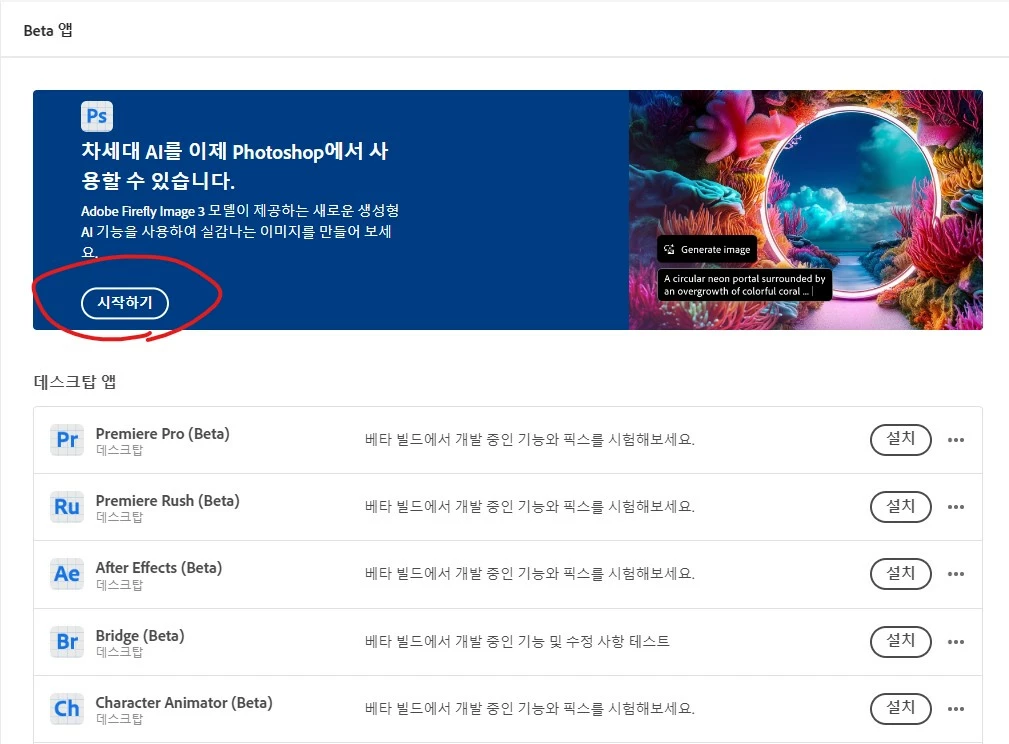
Task: Open the Premiere Pro (Beta) Pr icon
Action: (67, 440)
